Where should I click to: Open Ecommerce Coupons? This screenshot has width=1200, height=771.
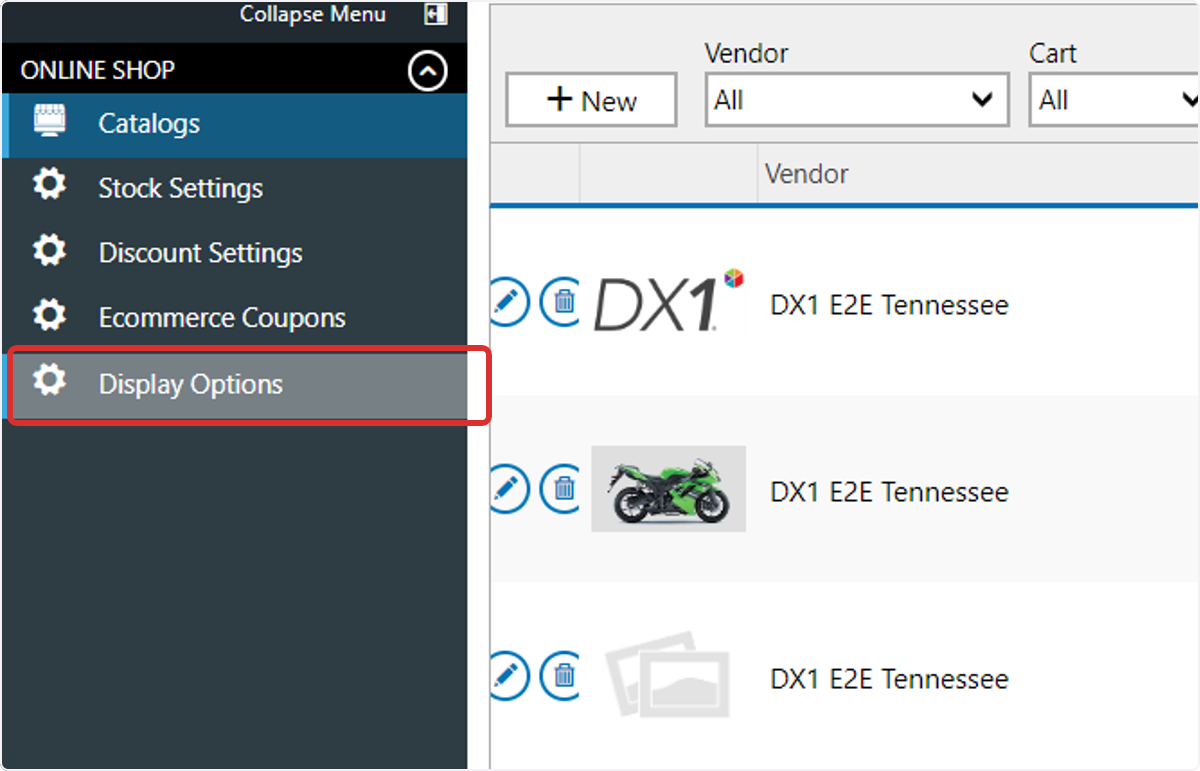click(x=234, y=318)
